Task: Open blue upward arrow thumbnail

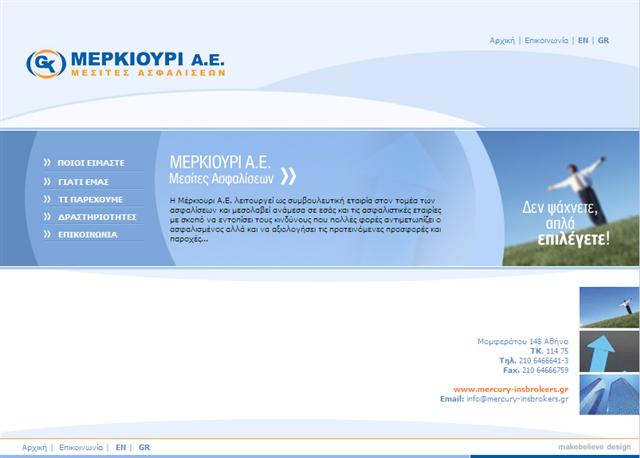Action: pyautogui.click(x=609, y=351)
